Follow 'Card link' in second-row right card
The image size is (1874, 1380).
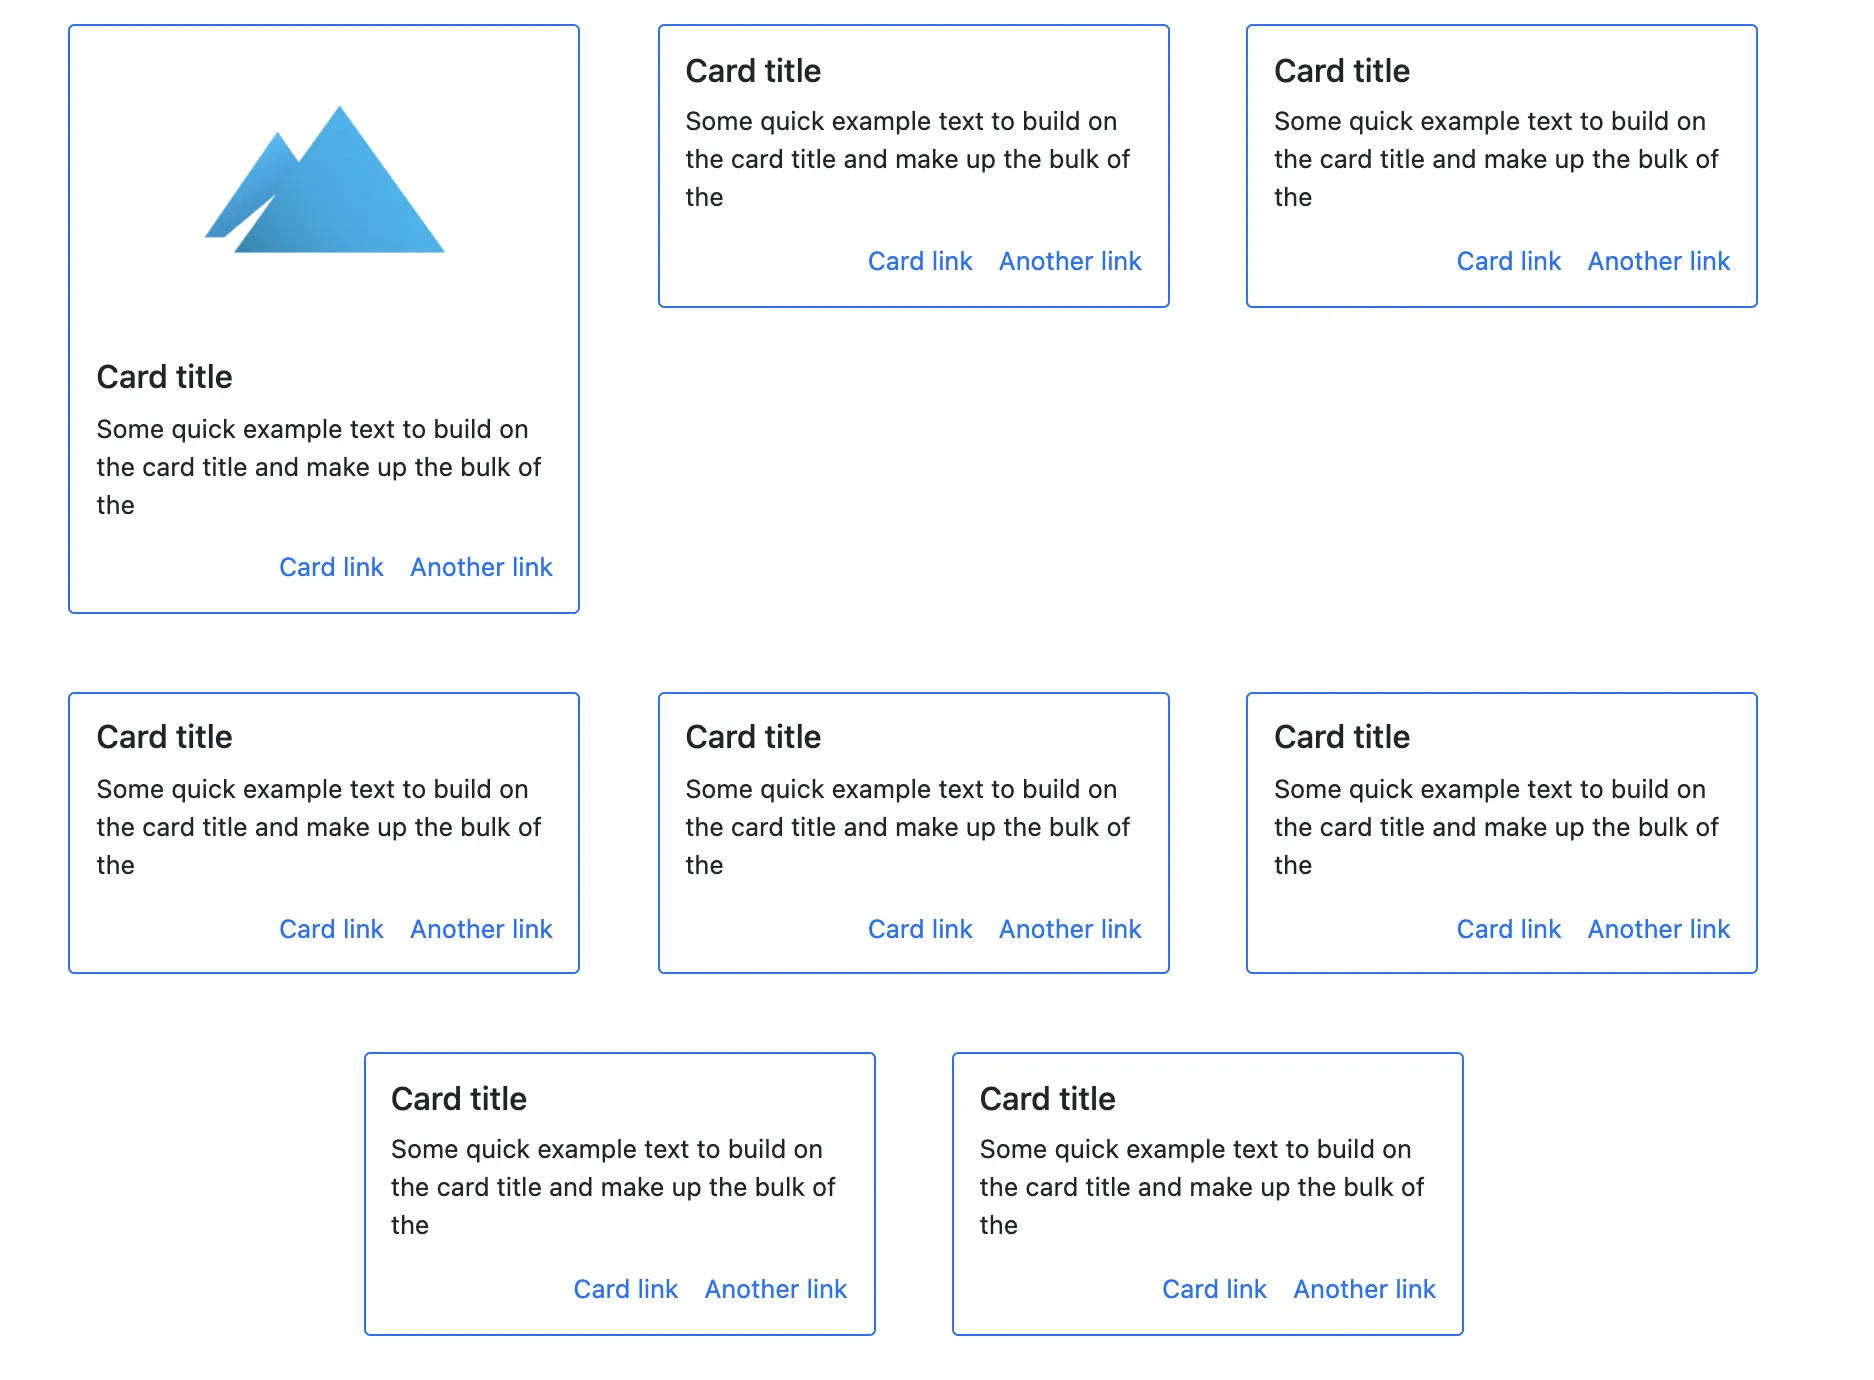(1508, 929)
